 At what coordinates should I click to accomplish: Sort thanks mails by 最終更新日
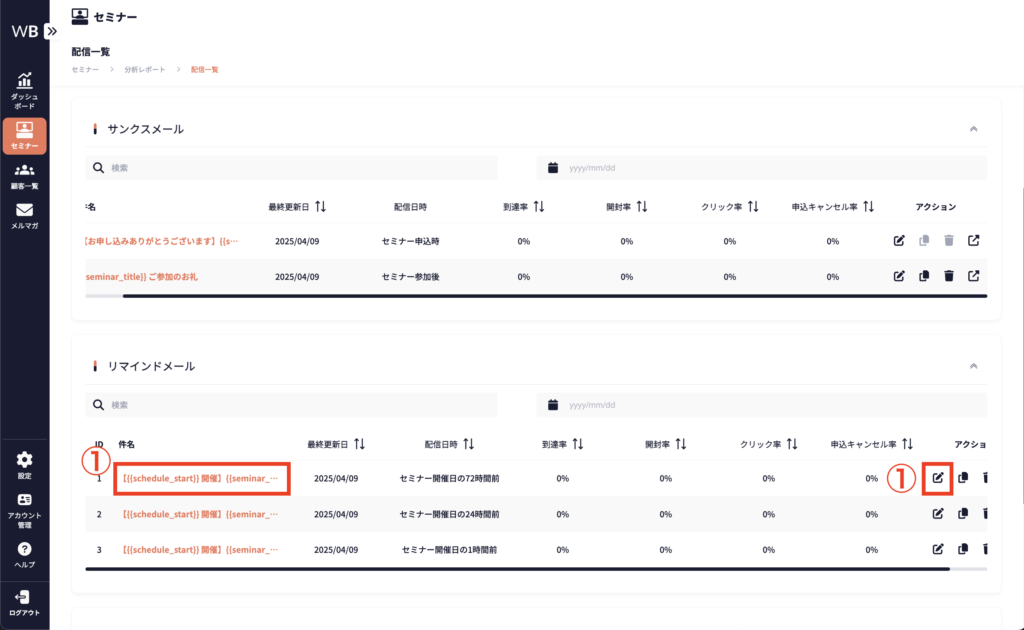[x=320, y=207]
